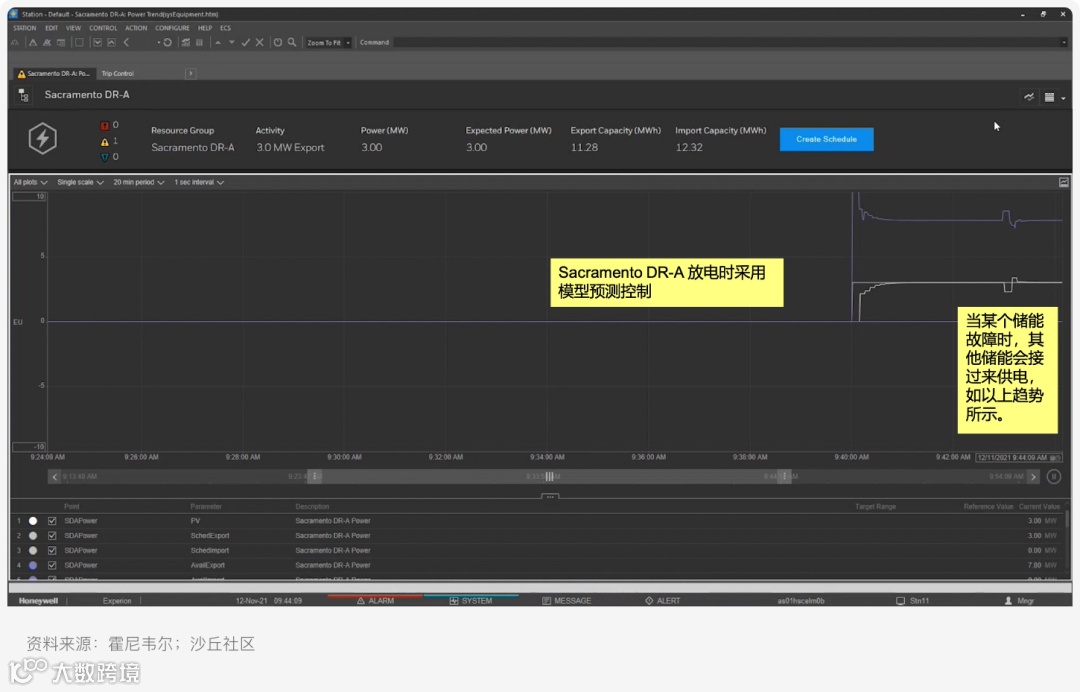Click the raise value up-triangle toolbar icon
The height and width of the screenshot is (692, 1080).
coord(218,43)
